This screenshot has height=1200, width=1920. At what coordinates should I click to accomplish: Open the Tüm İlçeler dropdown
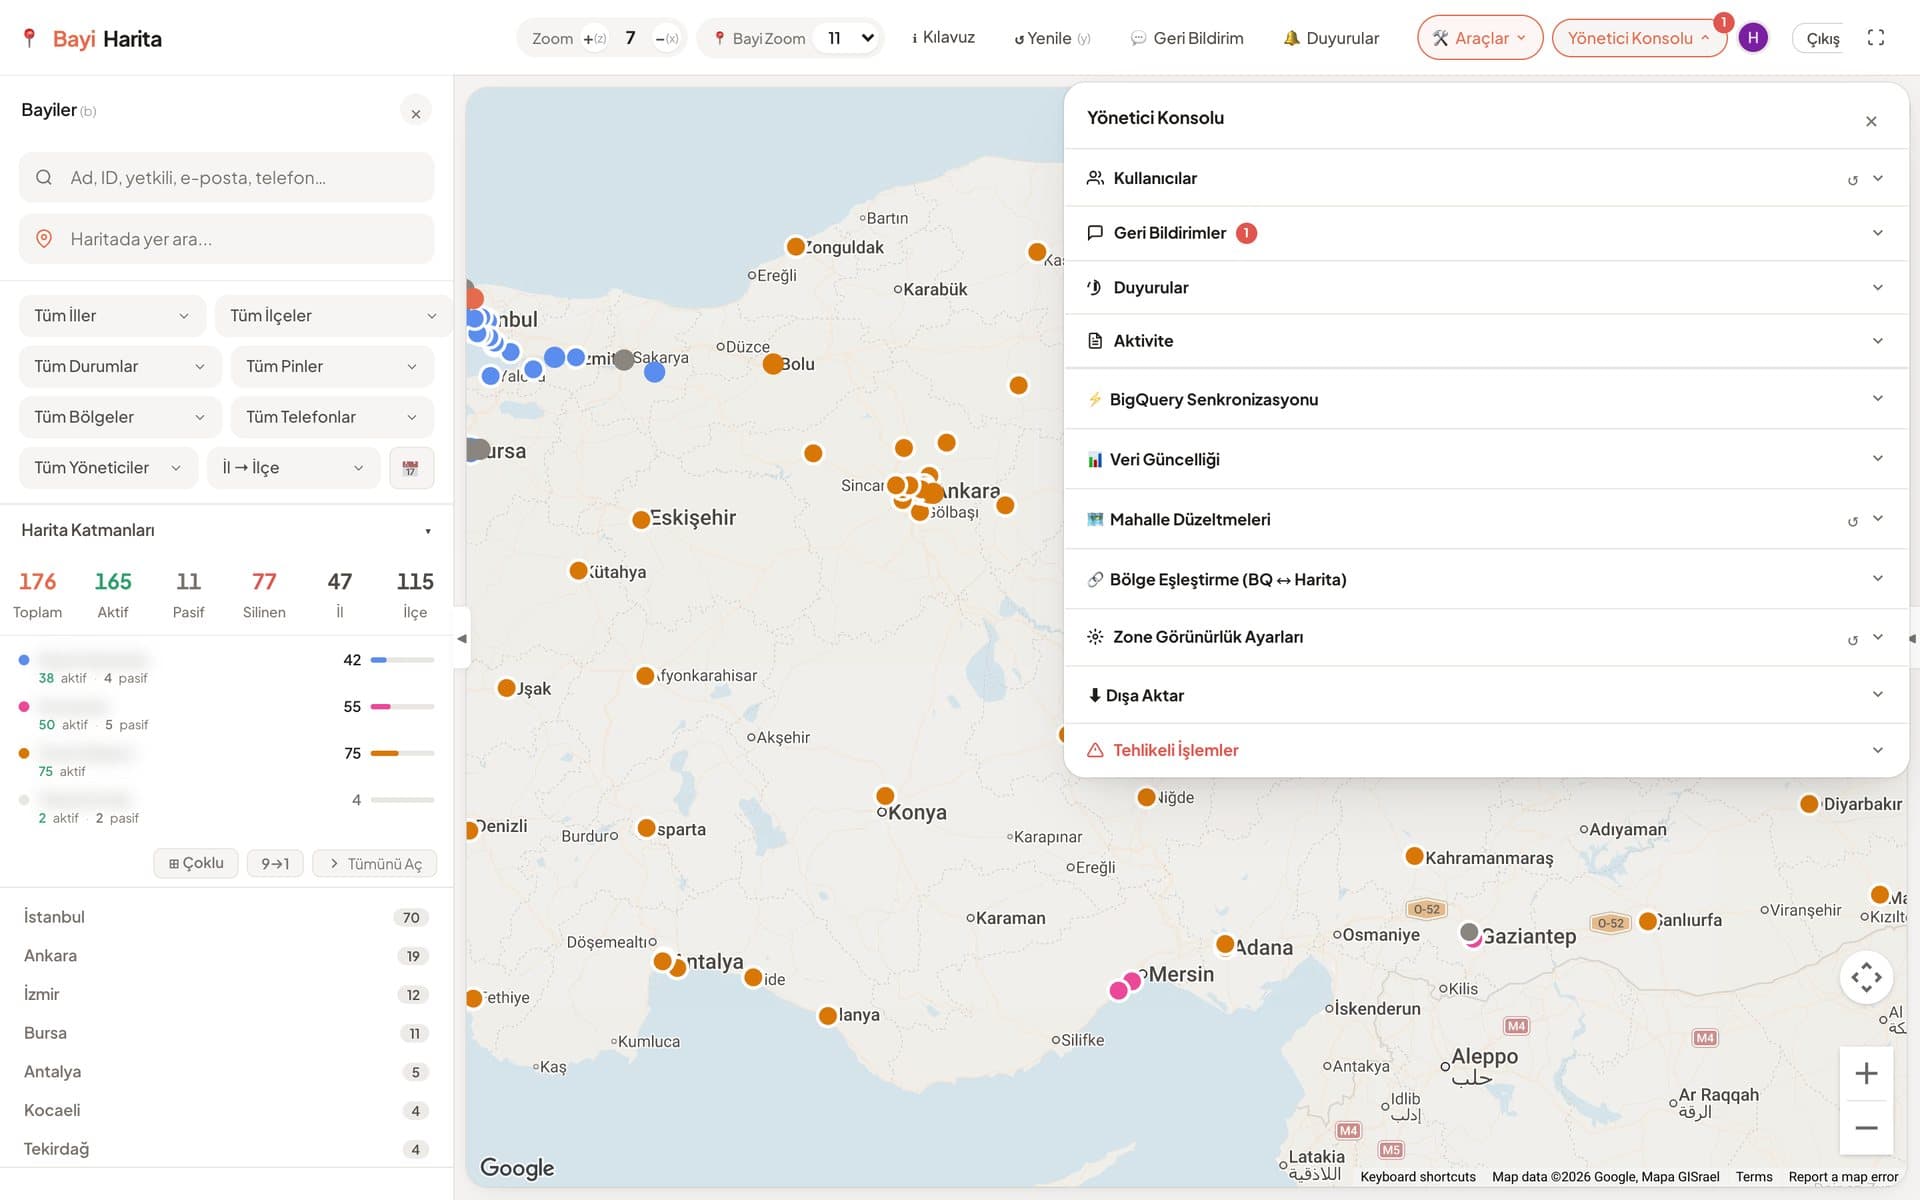333,316
